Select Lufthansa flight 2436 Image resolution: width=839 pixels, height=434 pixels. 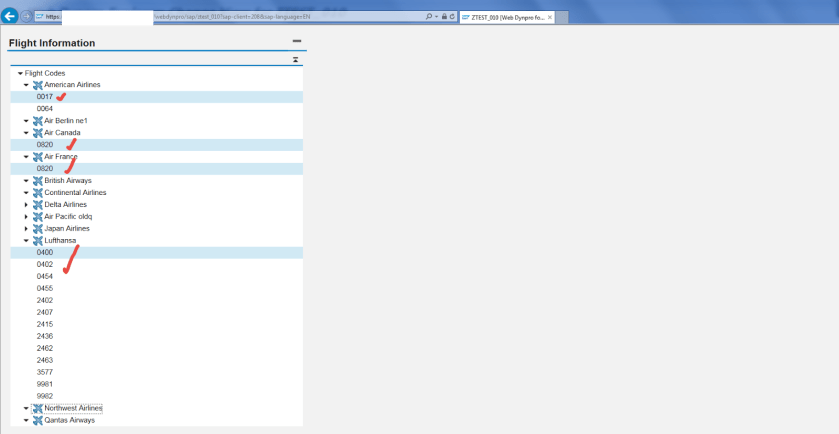point(45,336)
